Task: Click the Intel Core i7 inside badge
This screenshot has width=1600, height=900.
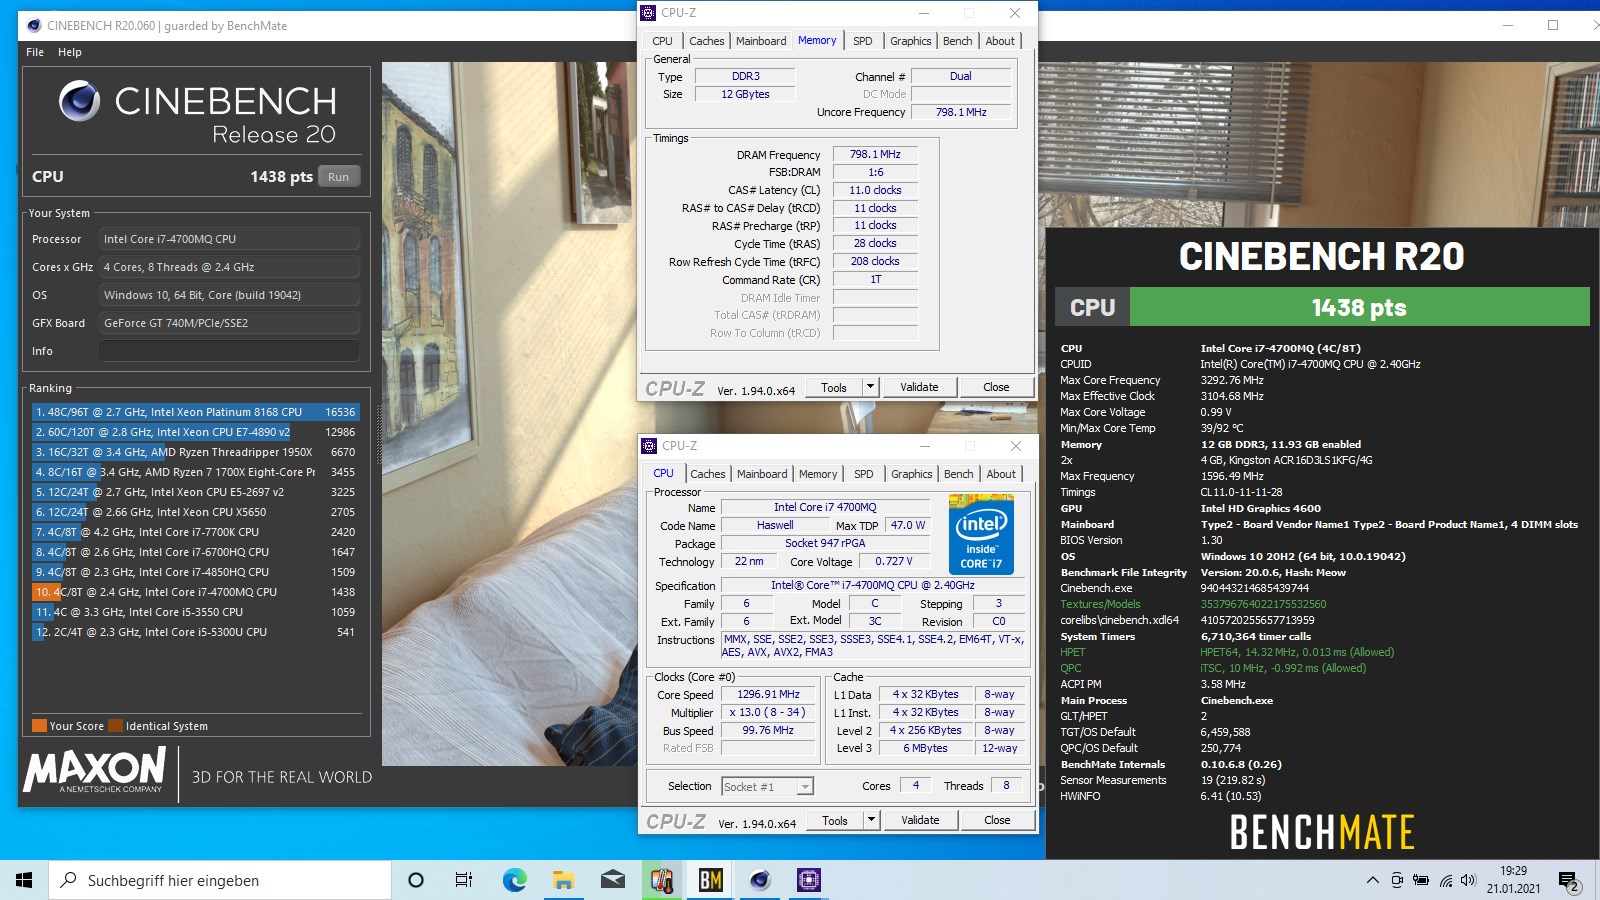Action: click(981, 535)
